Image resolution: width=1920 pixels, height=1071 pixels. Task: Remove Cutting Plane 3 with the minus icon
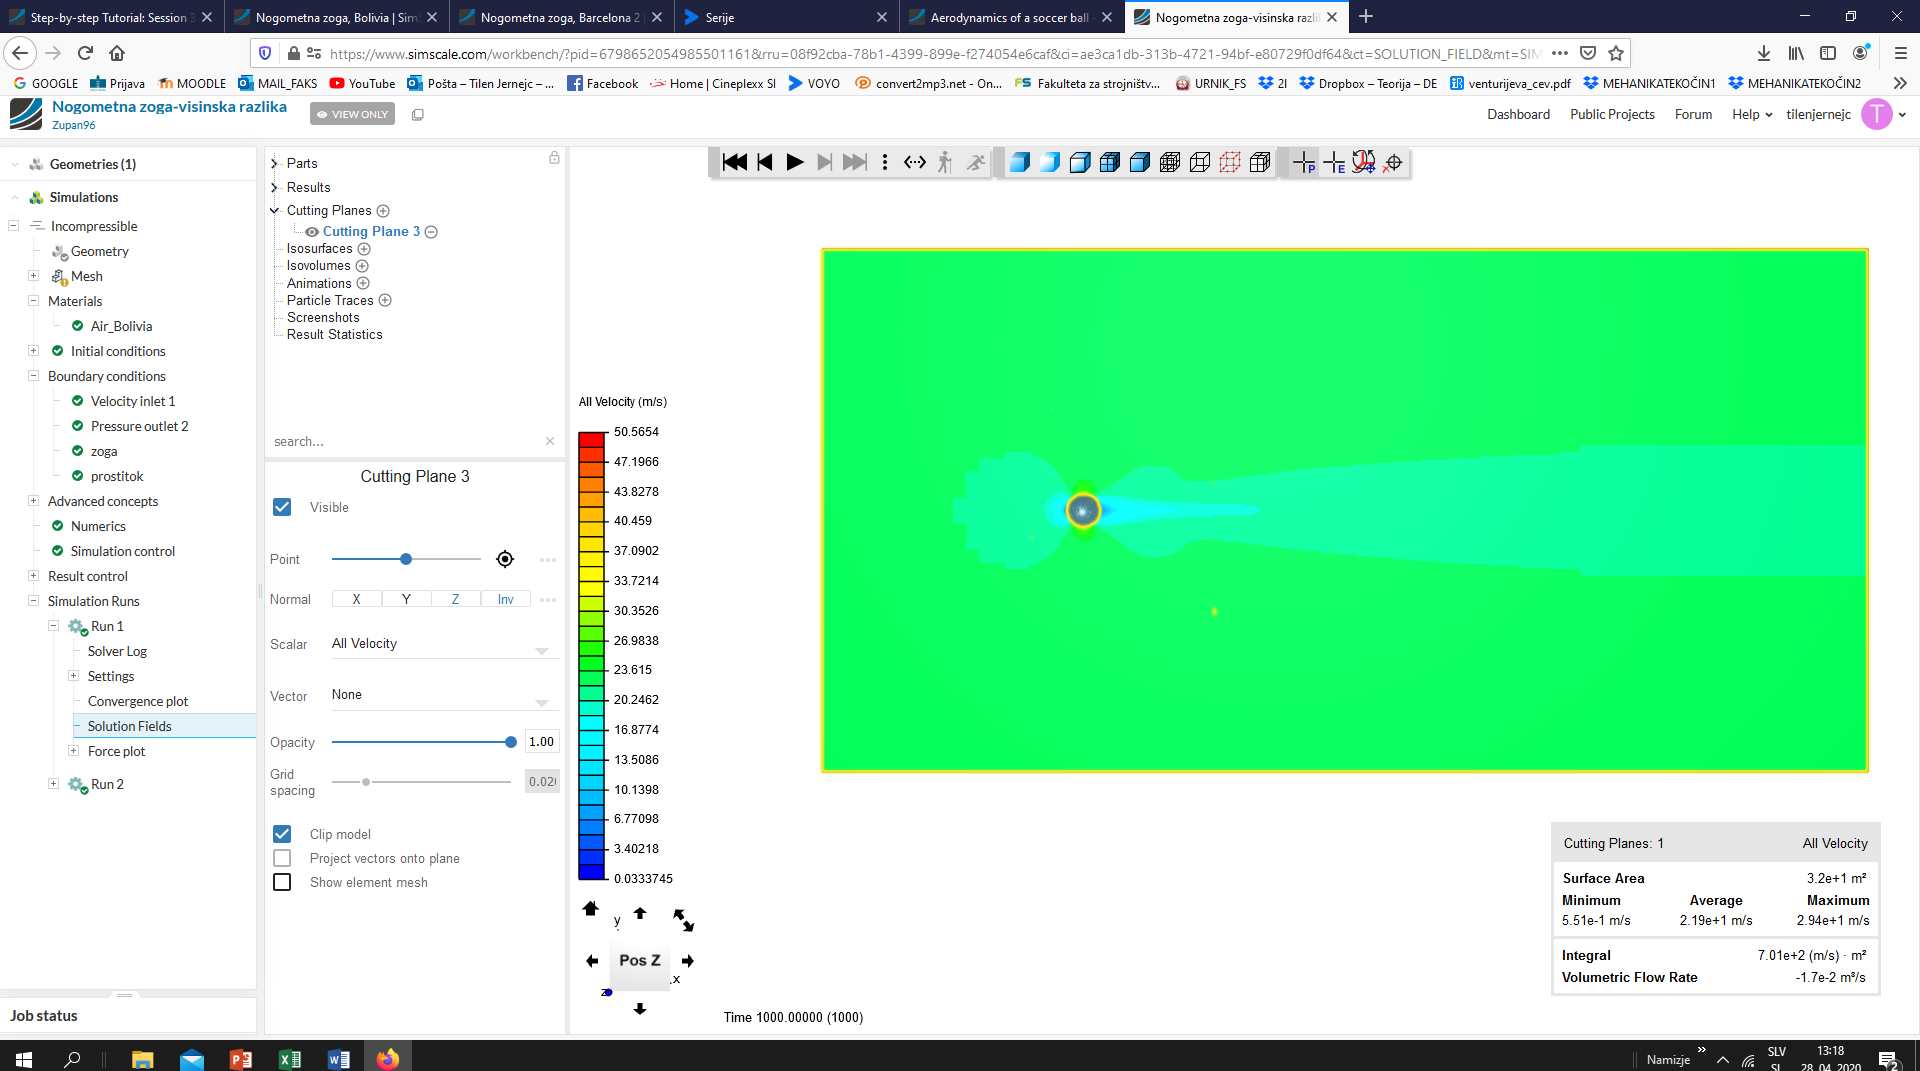(x=431, y=232)
